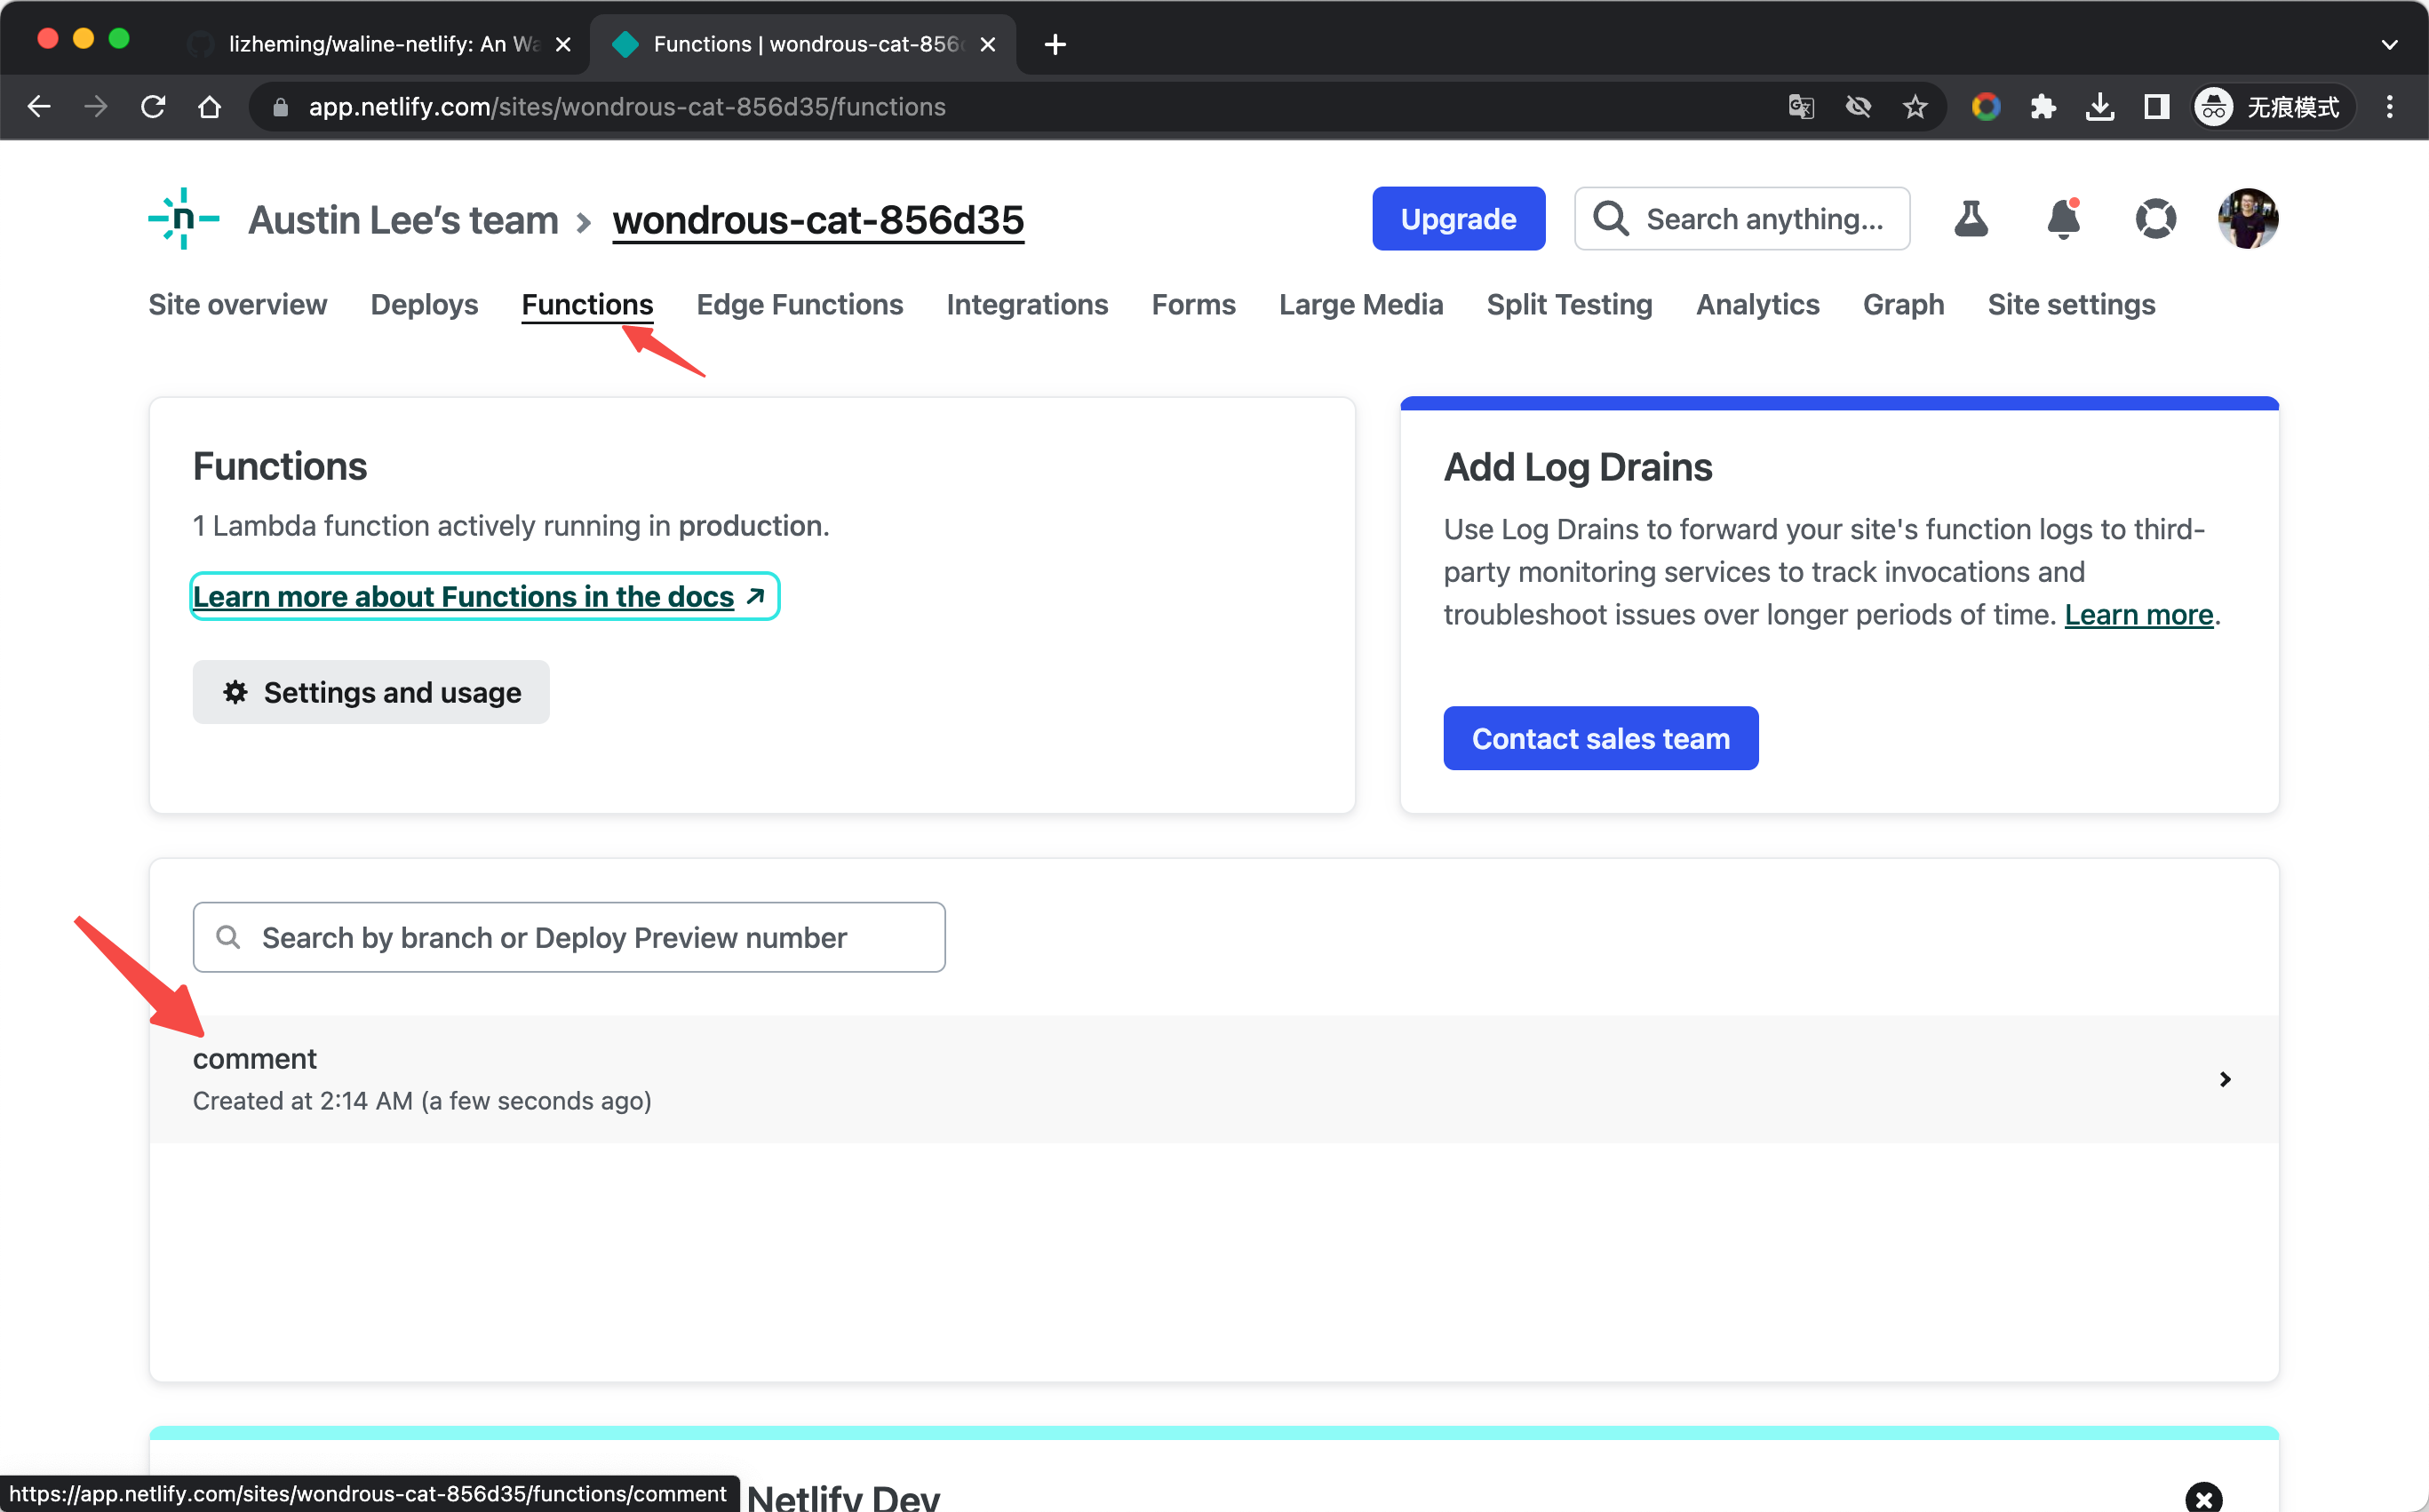The height and width of the screenshot is (1512, 2429).
Task: Switch to the lizheming/waline-netlify tab
Action: click(x=370, y=44)
